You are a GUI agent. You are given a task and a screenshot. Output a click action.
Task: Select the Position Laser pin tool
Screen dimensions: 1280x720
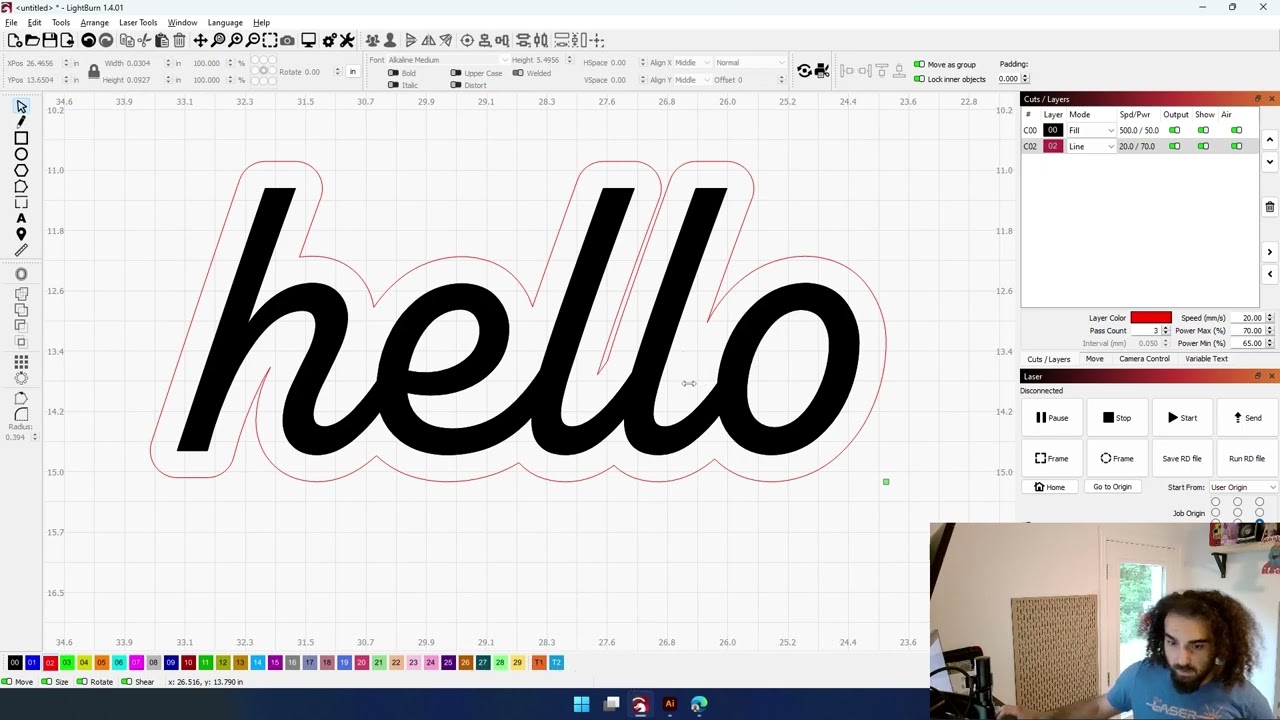[21, 234]
